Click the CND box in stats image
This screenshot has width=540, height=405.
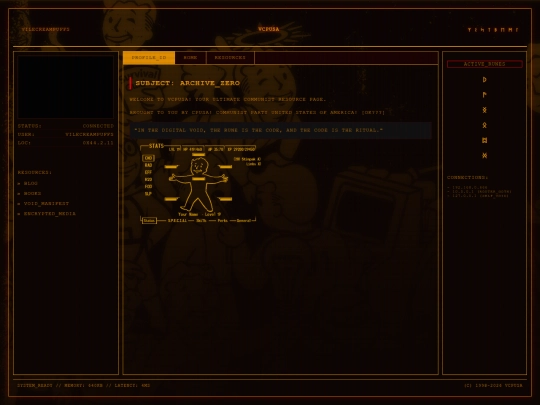pos(148,158)
